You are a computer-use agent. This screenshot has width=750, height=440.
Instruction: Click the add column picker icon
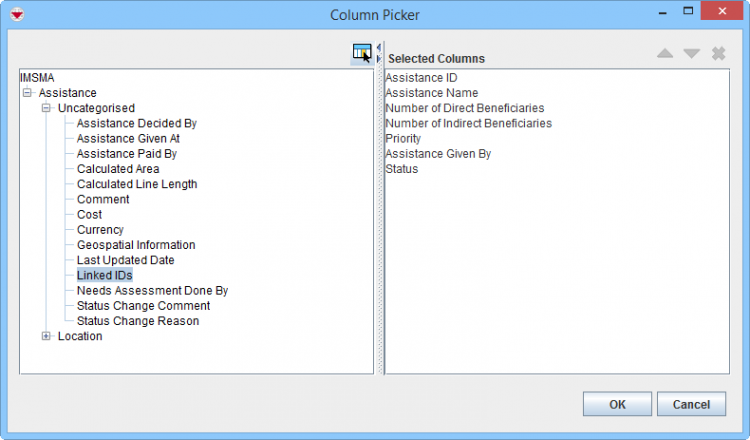pos(361,52)
